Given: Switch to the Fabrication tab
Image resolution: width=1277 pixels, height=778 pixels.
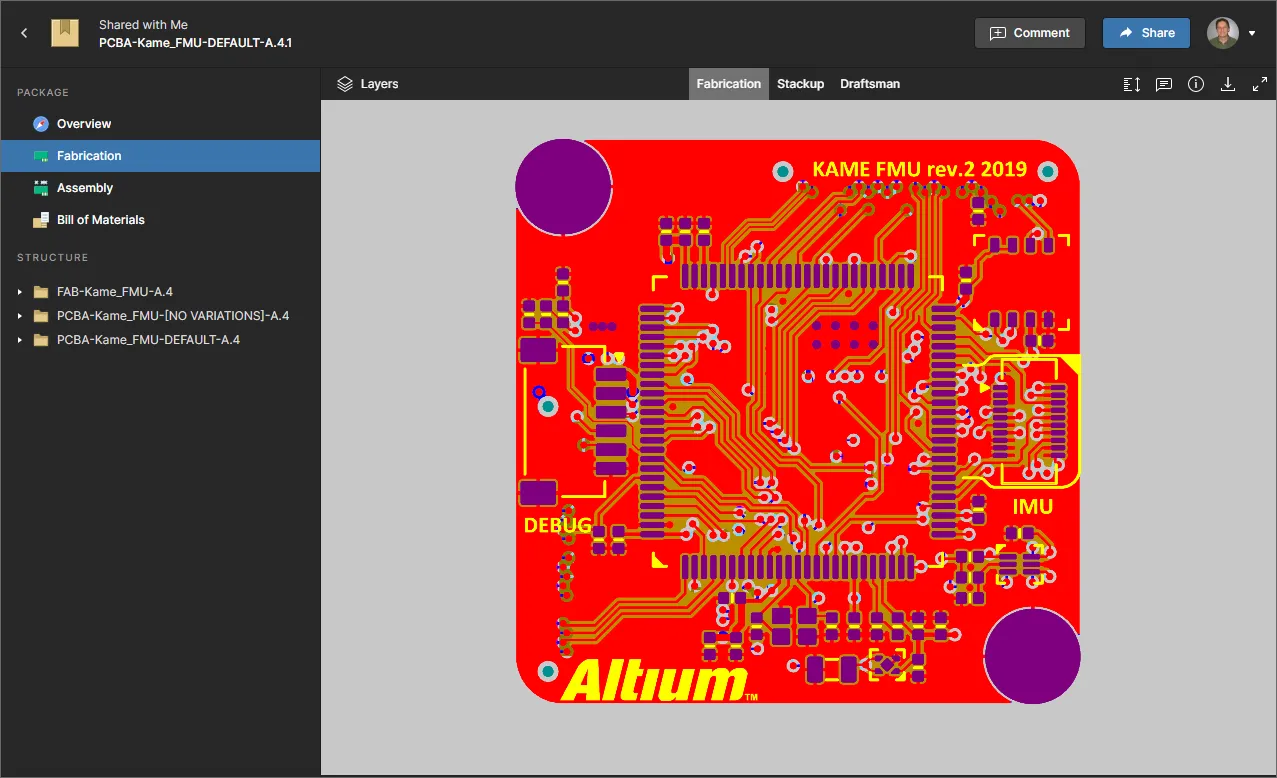Looking at the screenshot, I should pyautogui.click(x=729, y=84).
